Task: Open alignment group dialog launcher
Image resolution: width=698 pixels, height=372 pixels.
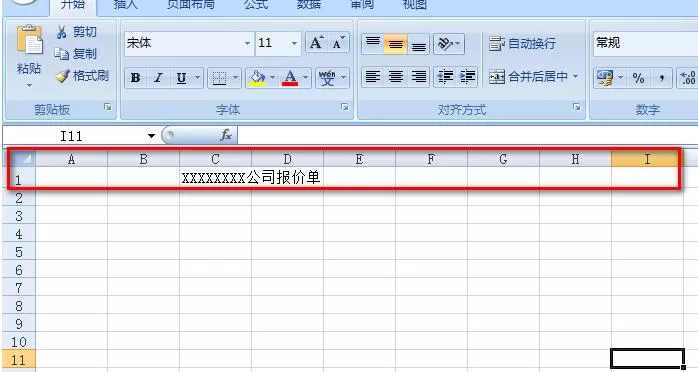Action: coord(576,107)
